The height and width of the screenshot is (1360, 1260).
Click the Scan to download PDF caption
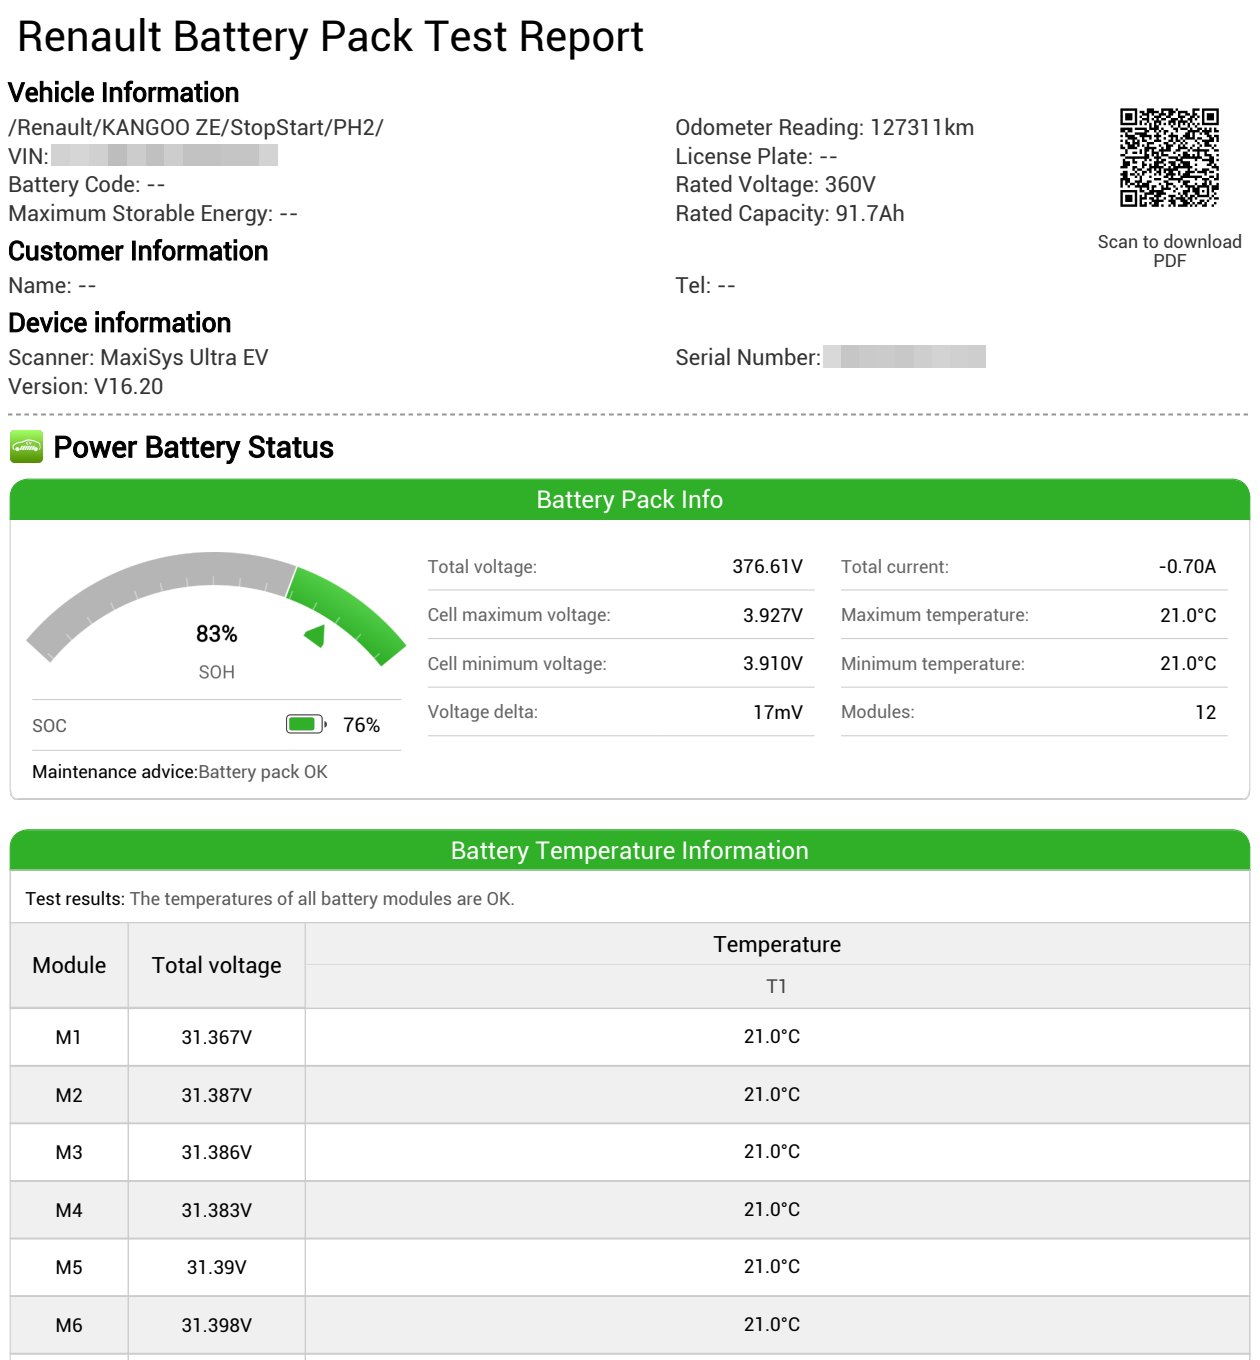(x=1169, y=251)
